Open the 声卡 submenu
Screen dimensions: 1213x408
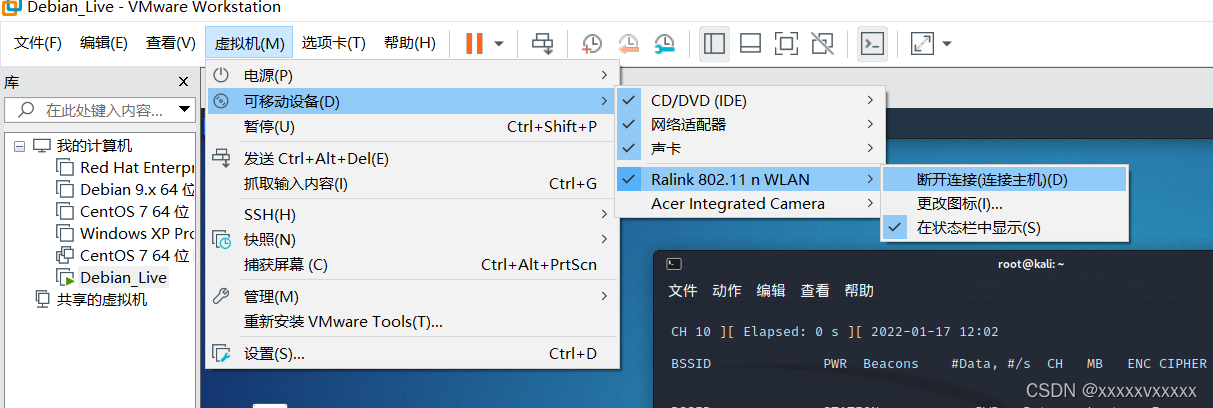point(748,148)
